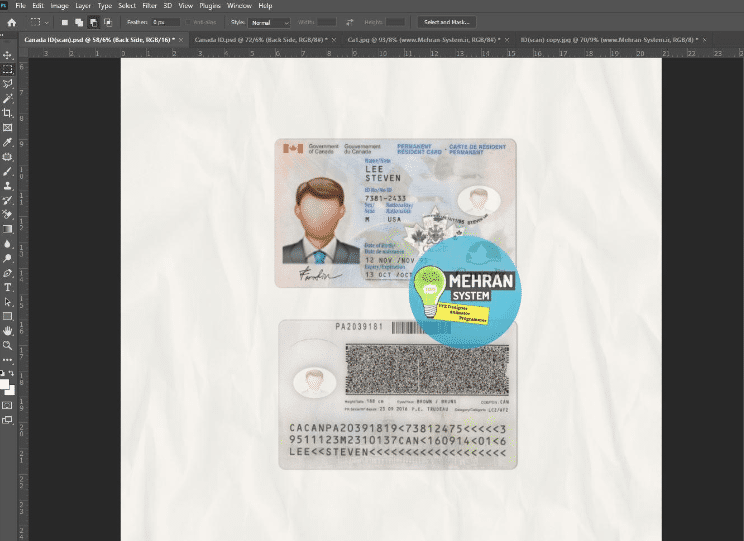Choose the Brush tool
This screenshot has width=744, height=541.
[7, 171]
